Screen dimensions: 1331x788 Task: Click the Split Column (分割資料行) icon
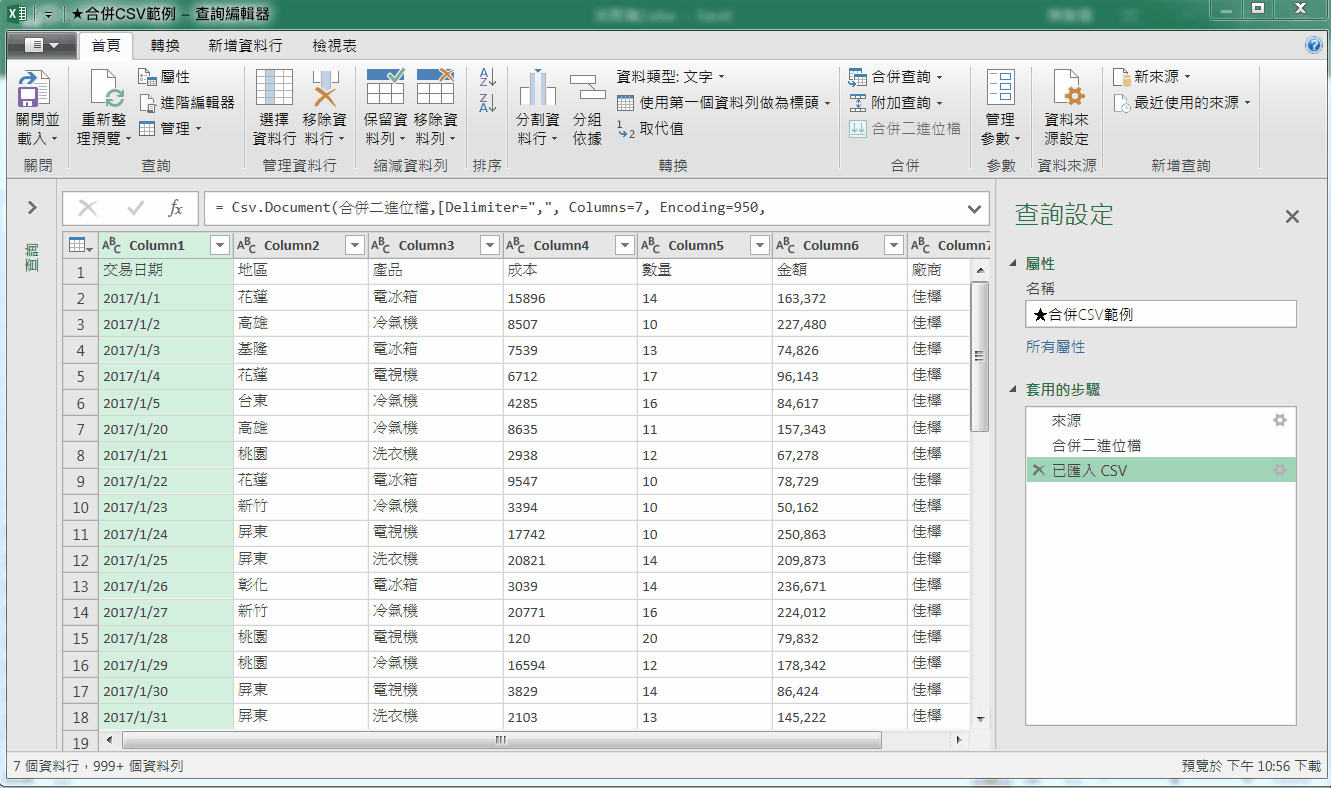(537, 88)
